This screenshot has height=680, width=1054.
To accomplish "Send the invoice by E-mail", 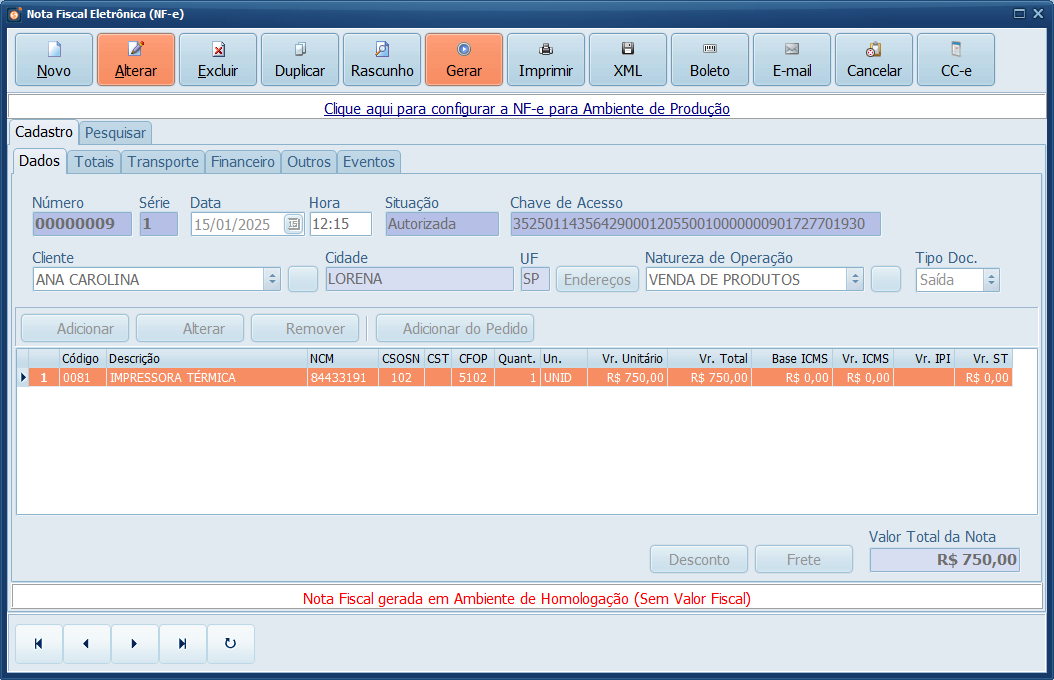I will click(792, 60).
